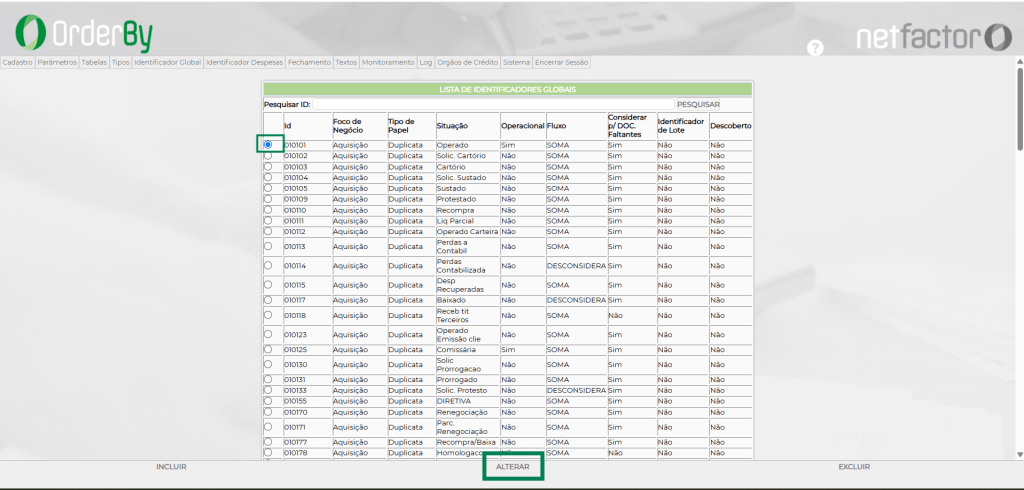Screen dimensions: 1024x490
Task: Select radio button for Id 010117
Action: coord(268,299)
